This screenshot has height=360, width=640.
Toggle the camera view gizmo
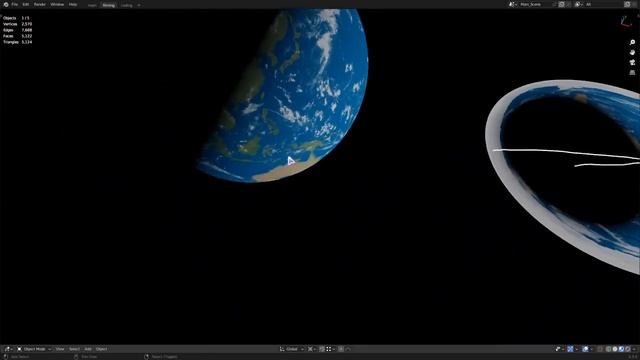pos(632,62)
